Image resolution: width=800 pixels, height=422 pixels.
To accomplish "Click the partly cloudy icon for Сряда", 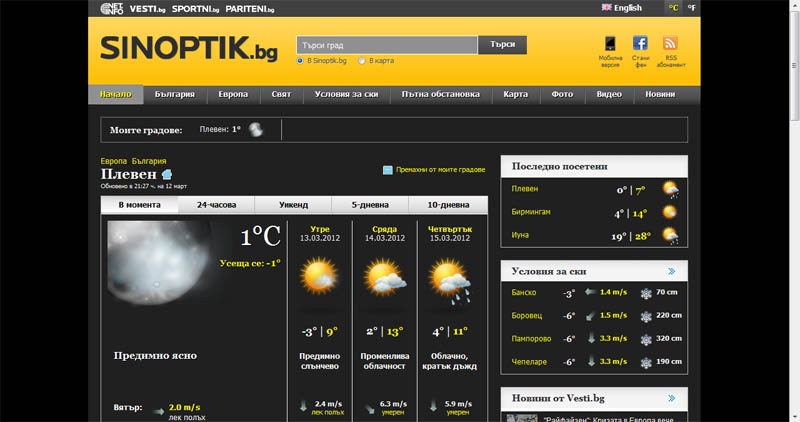I will (385, 278).
